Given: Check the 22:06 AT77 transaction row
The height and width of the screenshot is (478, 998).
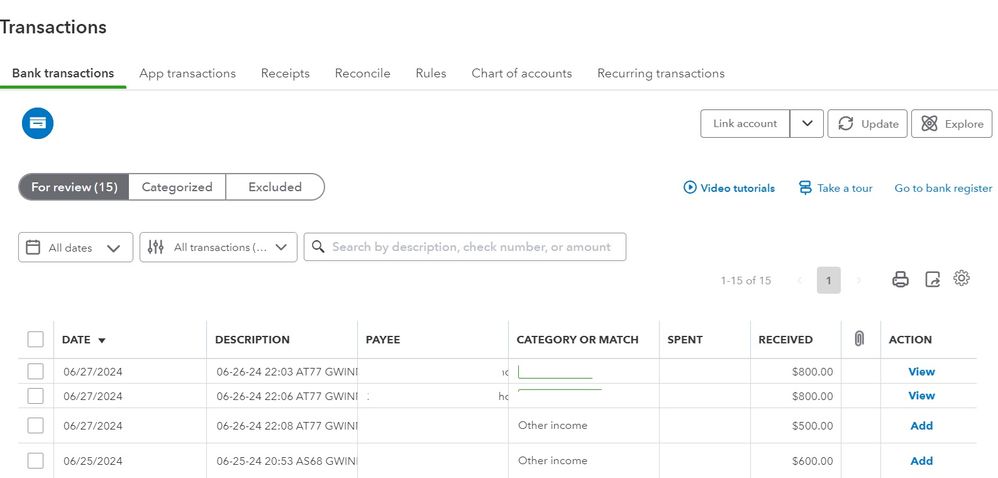Looking at the screenshot, I should [36, 396].
